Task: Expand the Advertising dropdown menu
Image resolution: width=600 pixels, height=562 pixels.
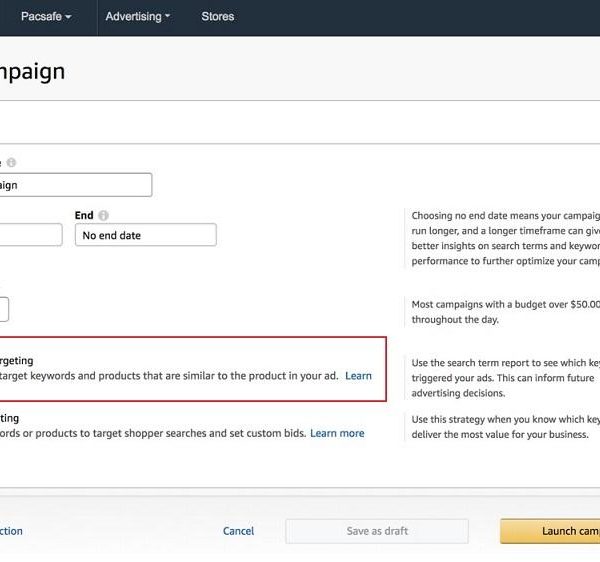Action: (138, 17)
